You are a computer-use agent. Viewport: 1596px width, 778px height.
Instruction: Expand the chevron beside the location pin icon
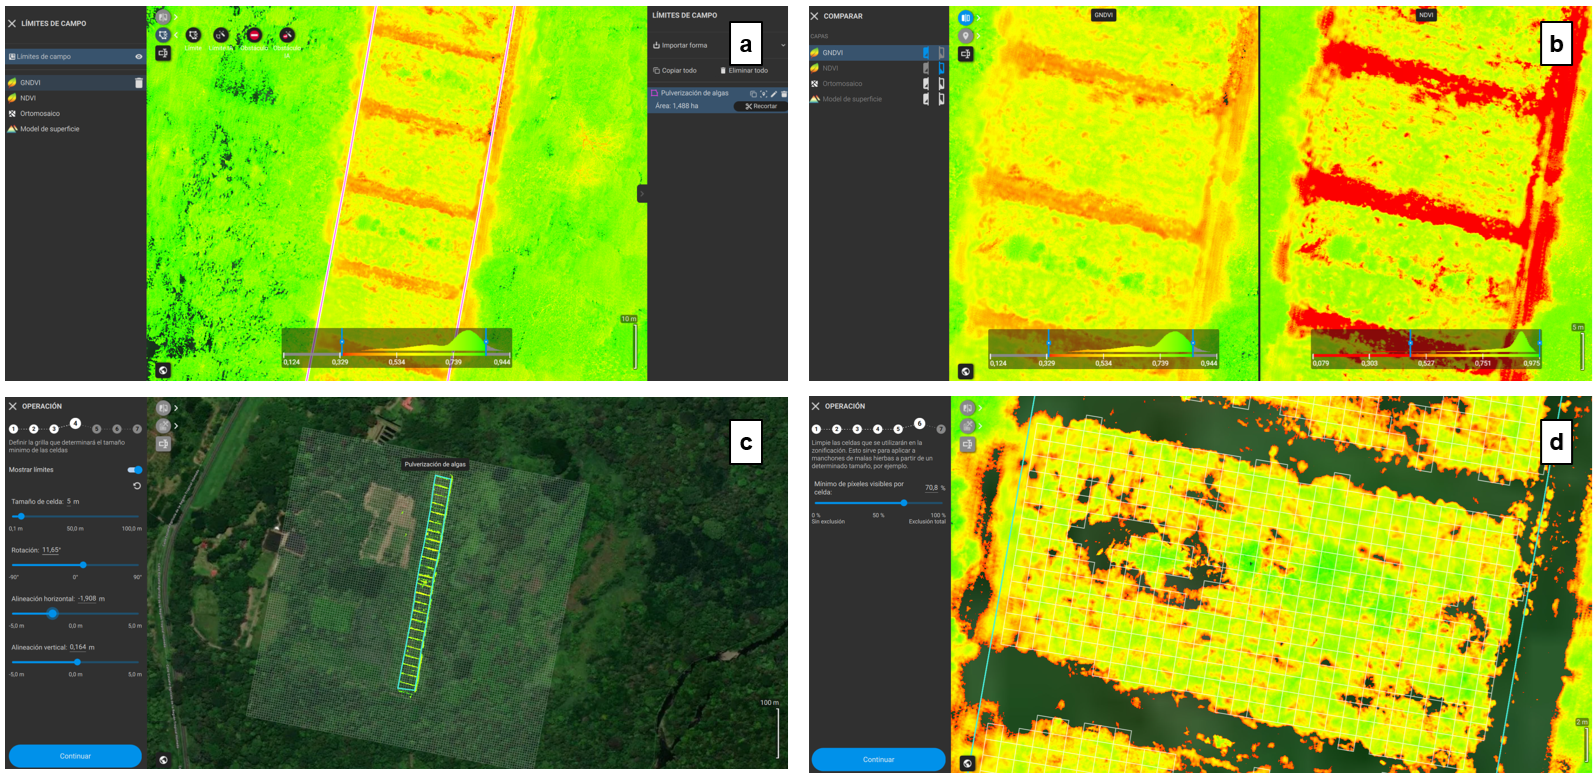(x=978, y=36)
